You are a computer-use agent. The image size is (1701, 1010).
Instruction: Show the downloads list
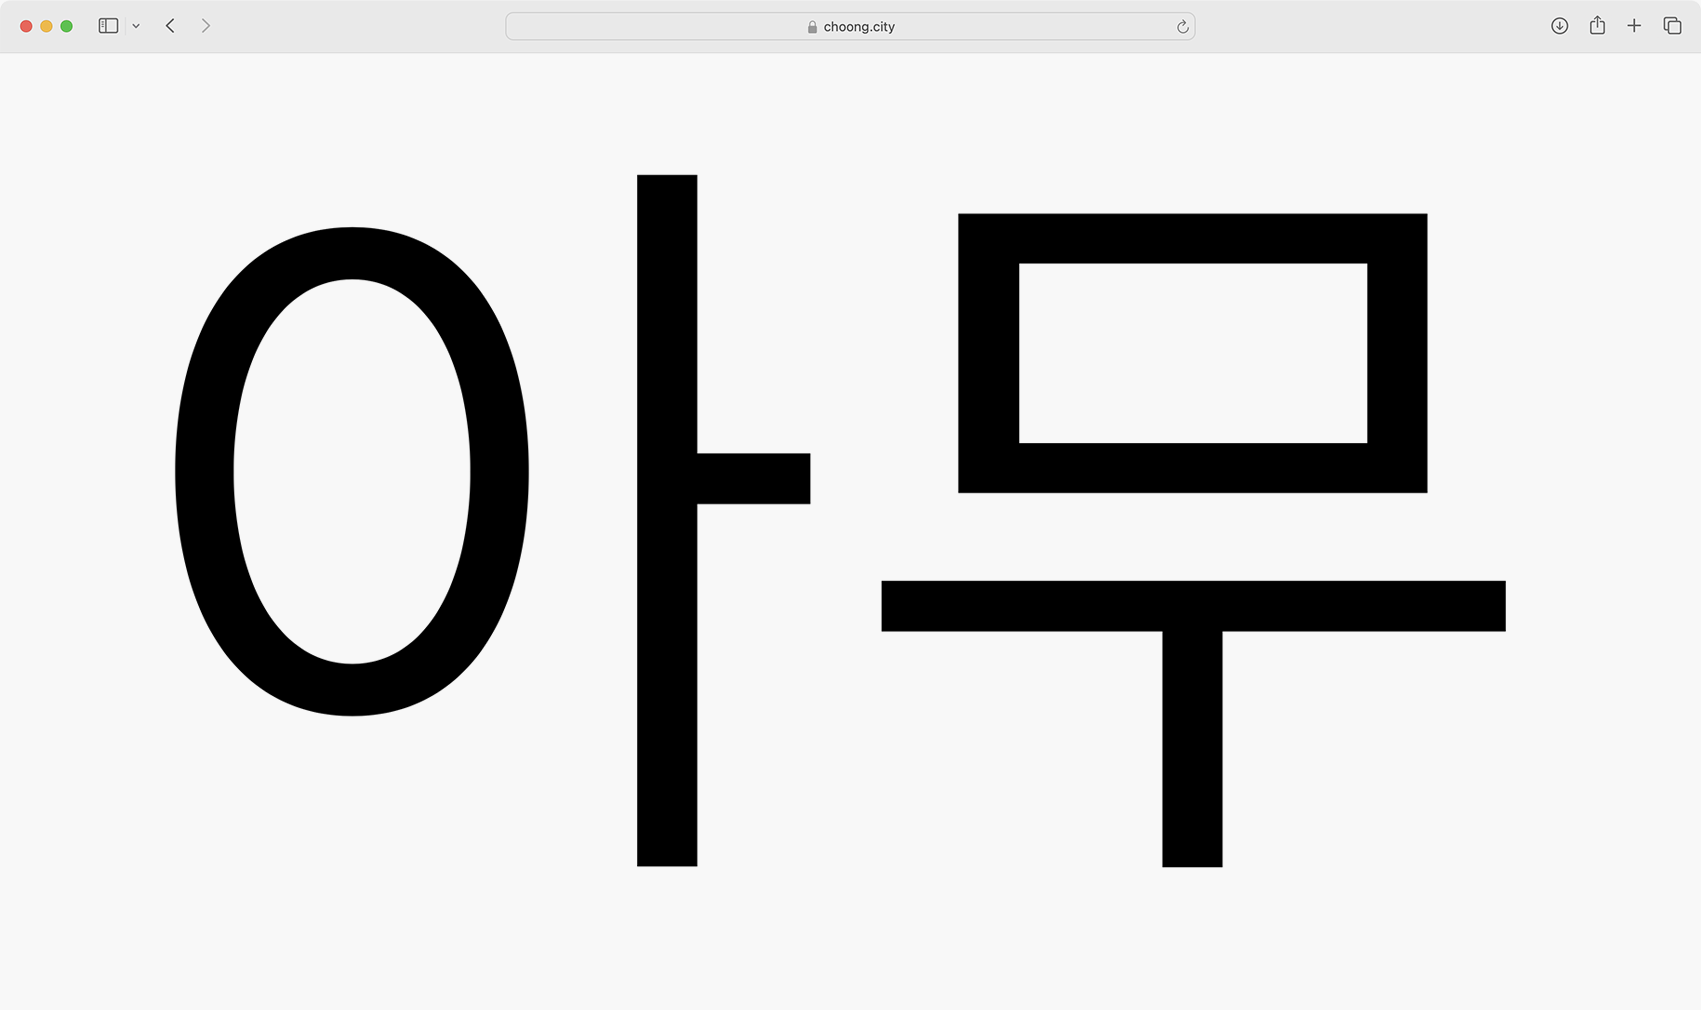point(1559,26)
